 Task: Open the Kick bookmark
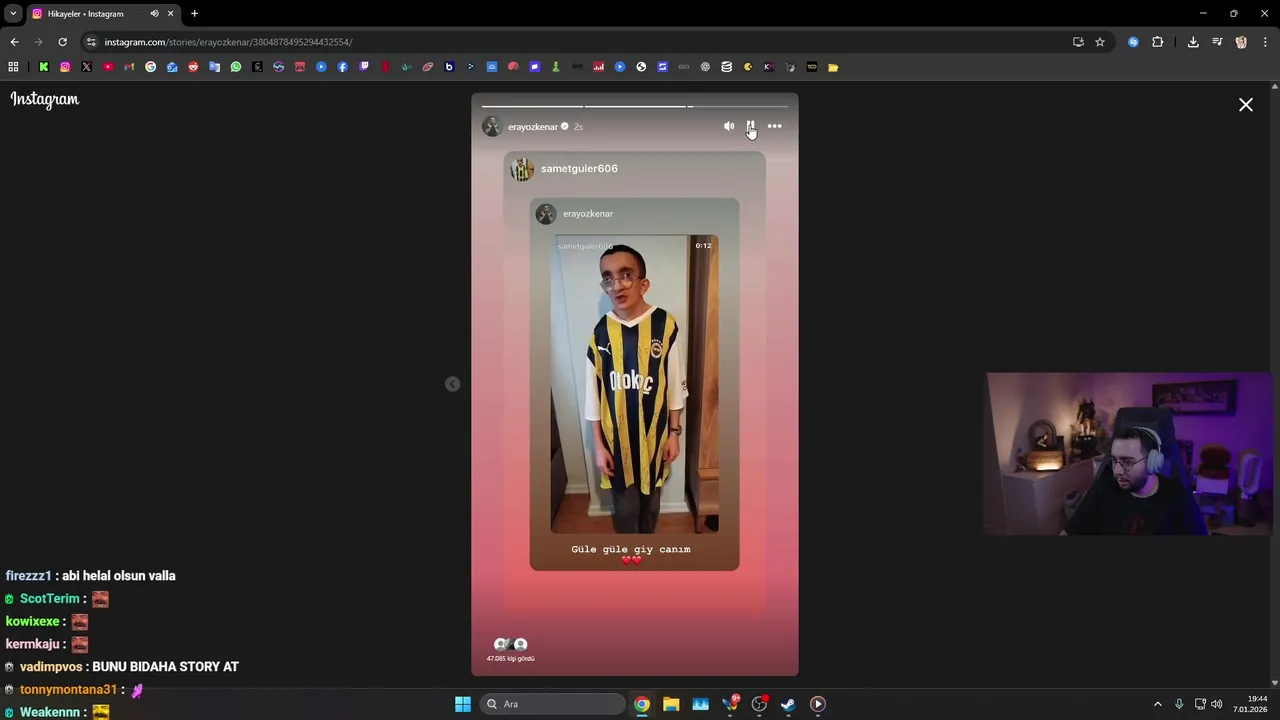[x=44, y=67]
